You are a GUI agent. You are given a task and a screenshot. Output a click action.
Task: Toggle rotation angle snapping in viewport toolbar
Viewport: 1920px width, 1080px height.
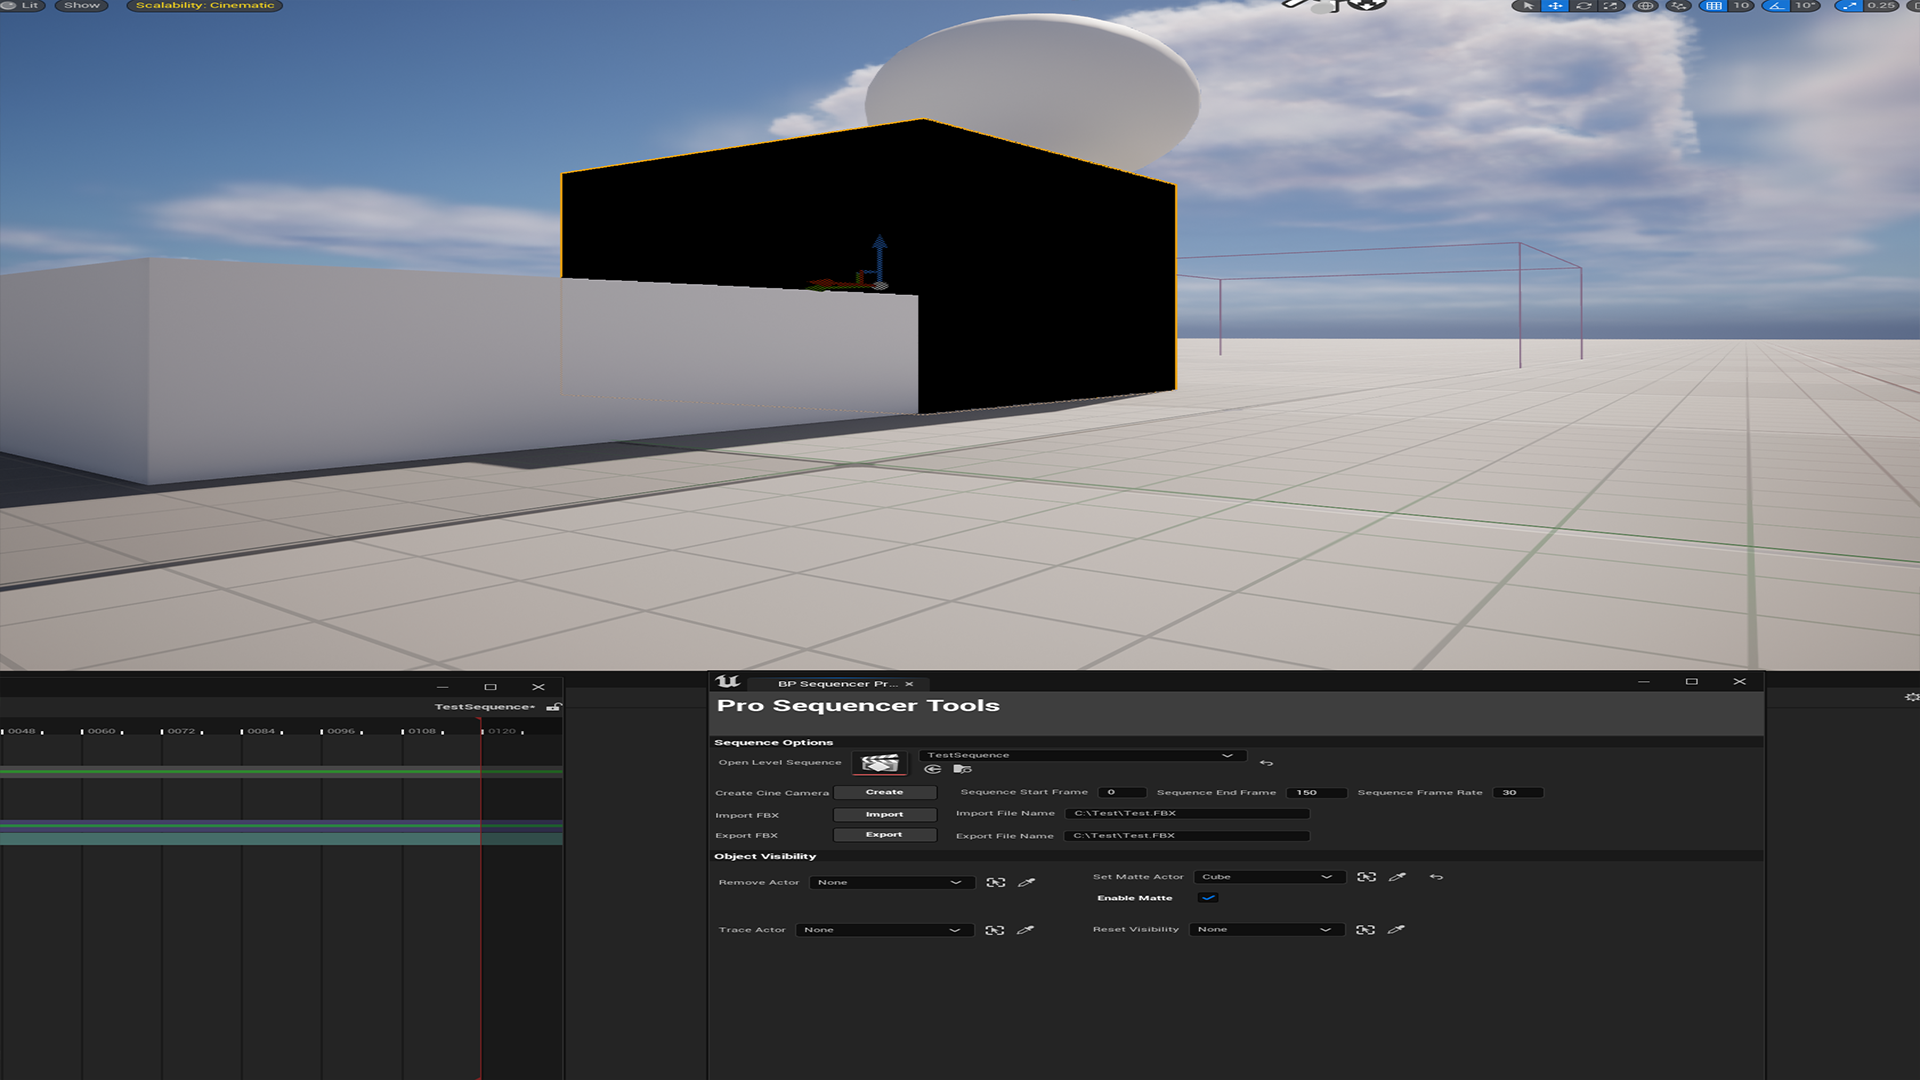(1777, 6)
